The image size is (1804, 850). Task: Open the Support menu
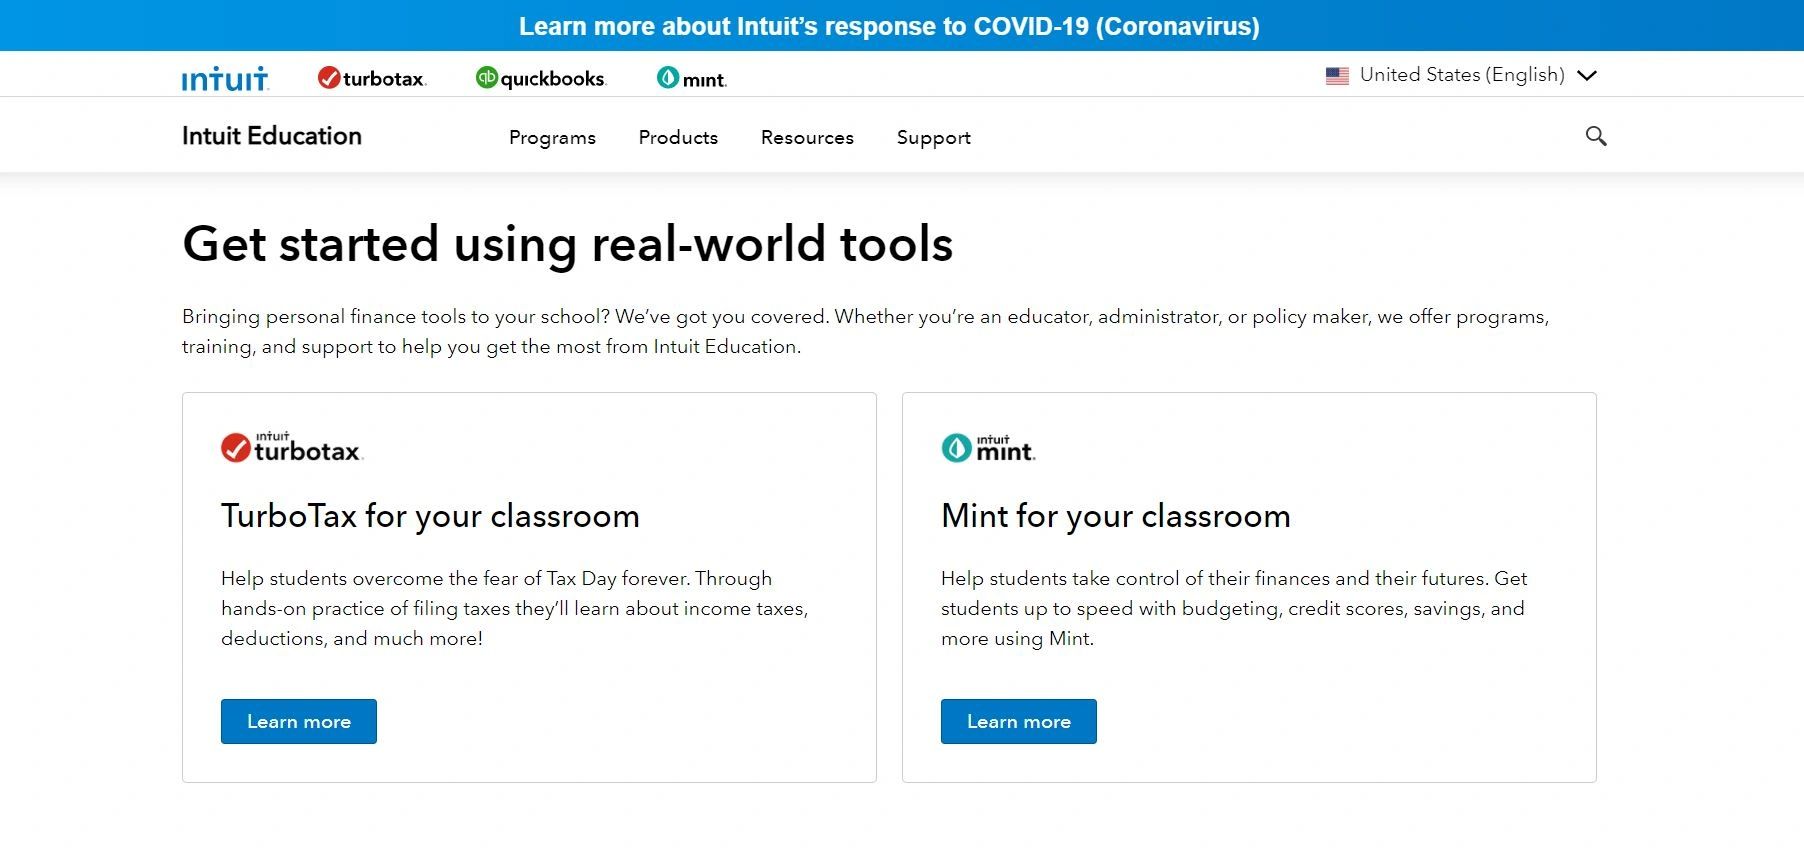(x=934, y=138)
